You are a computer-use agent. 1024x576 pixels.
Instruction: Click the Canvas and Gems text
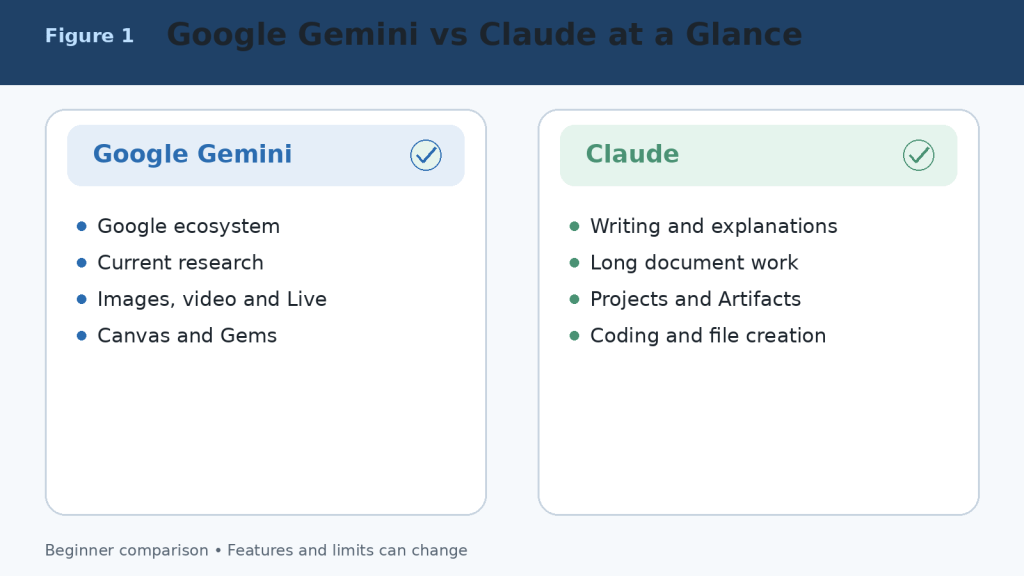(187, 336)
